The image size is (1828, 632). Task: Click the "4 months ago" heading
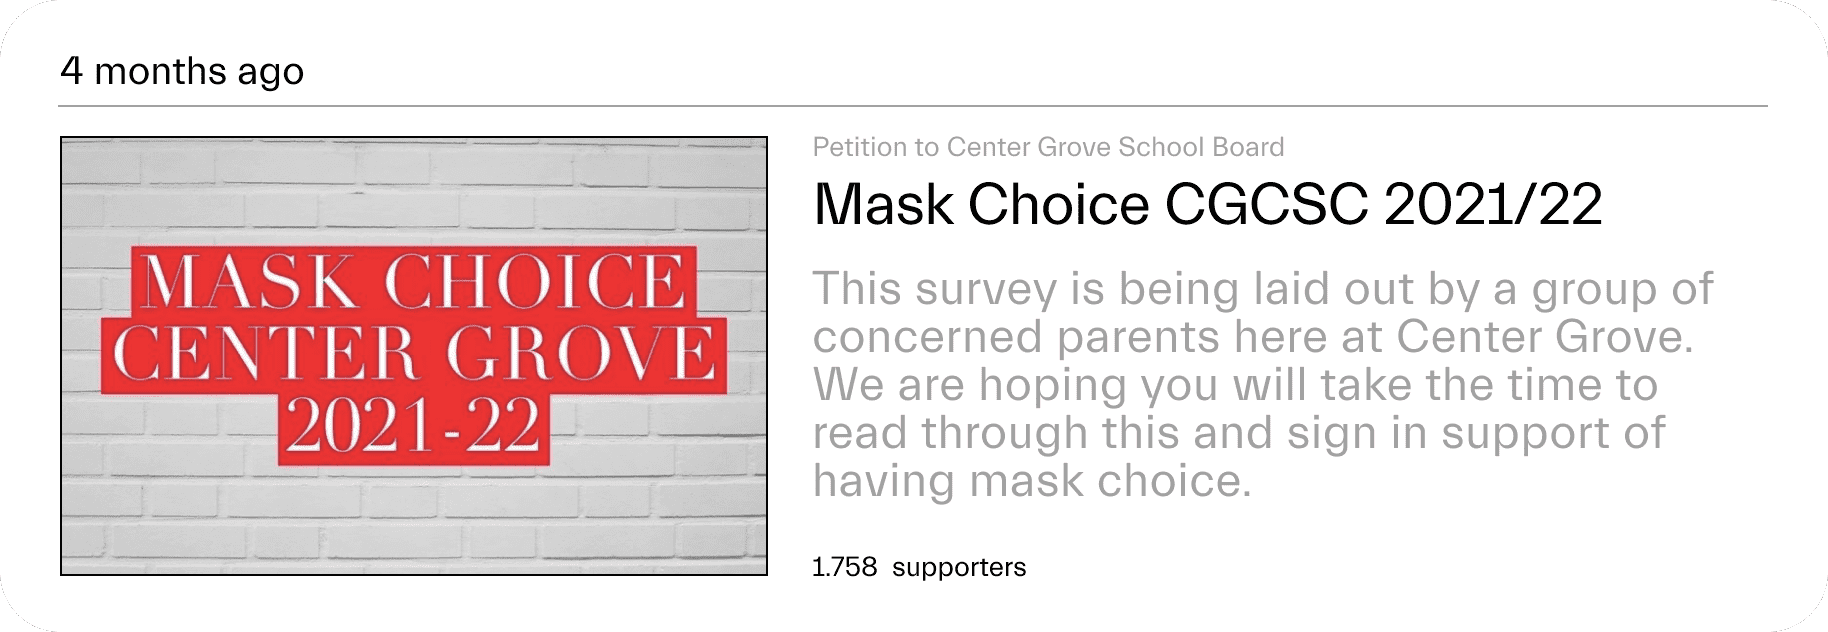(x=182, y=71)
